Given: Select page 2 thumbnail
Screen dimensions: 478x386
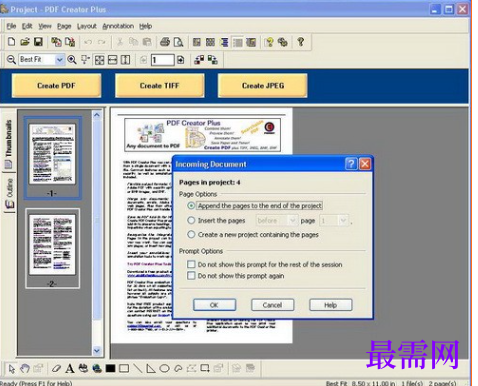Looking at the screenshot, I should point(52,248).
